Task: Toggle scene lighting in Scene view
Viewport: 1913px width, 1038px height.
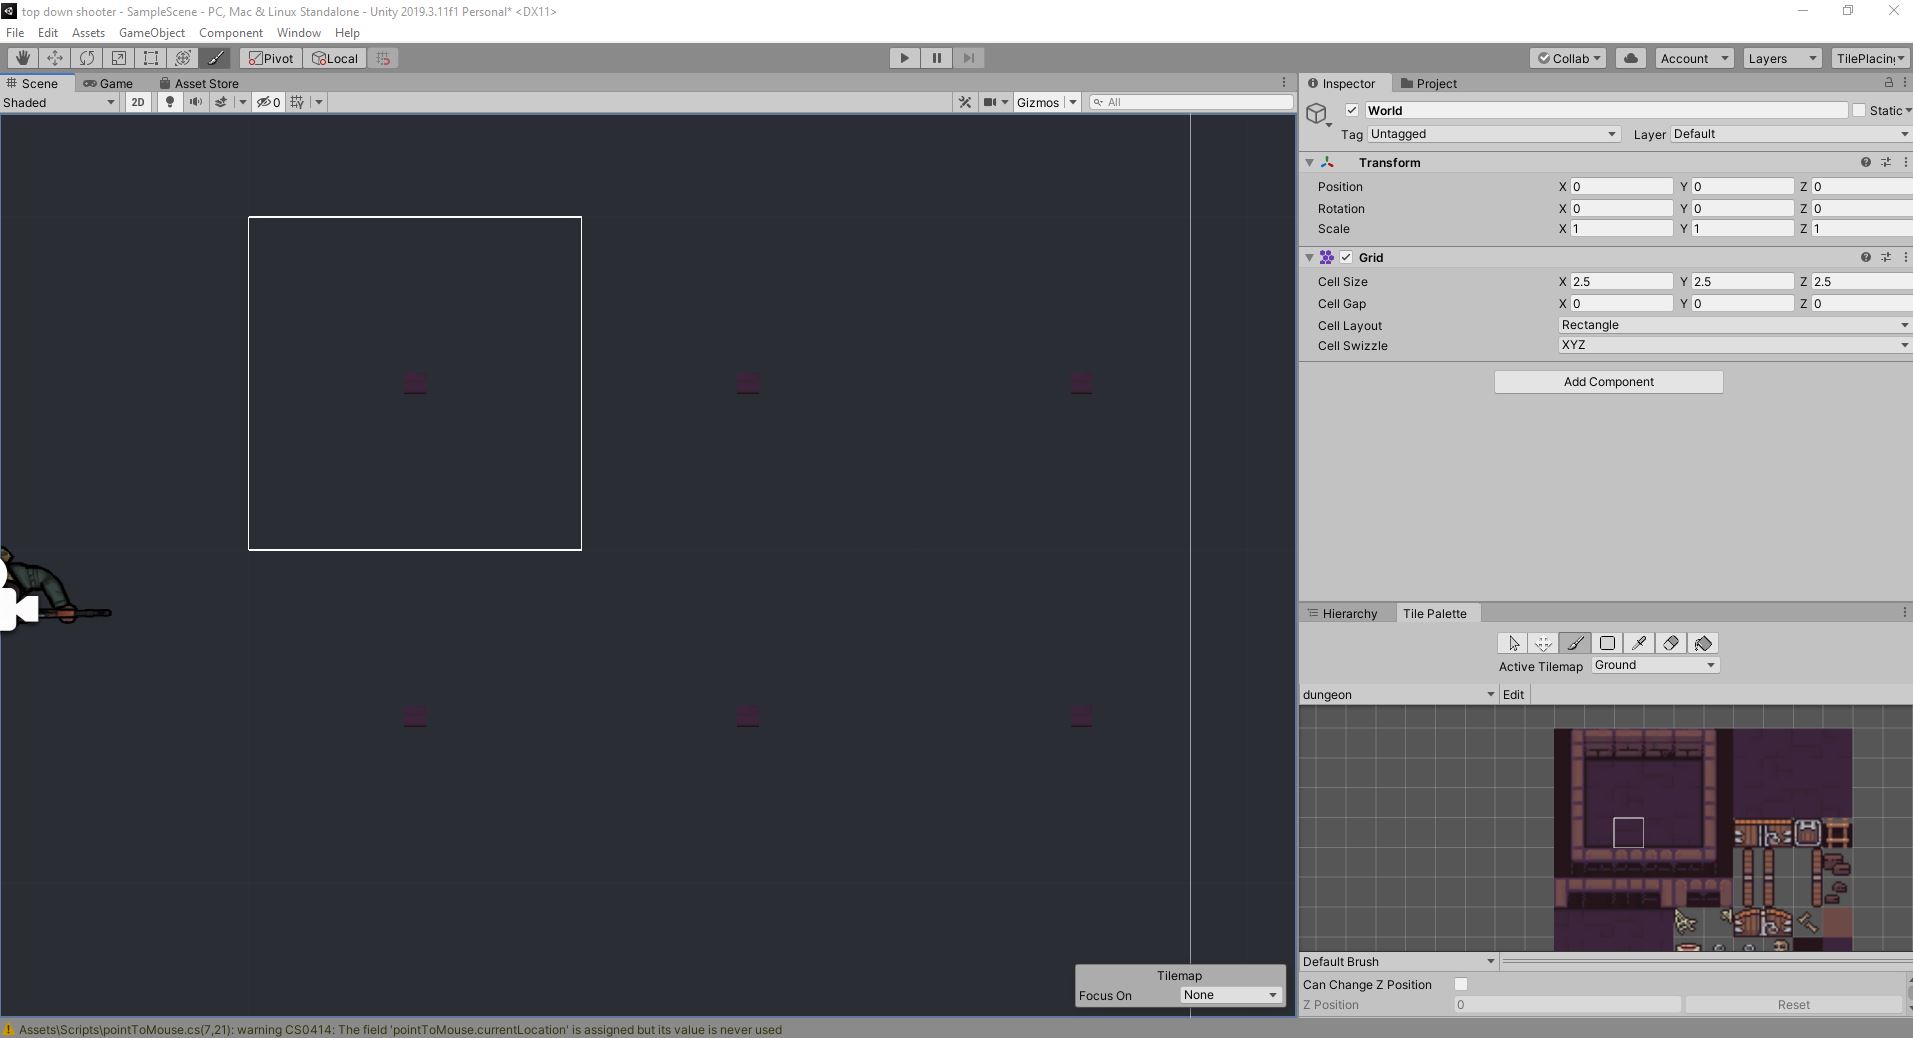Action: pyautogui.click(x=168, y=101)
